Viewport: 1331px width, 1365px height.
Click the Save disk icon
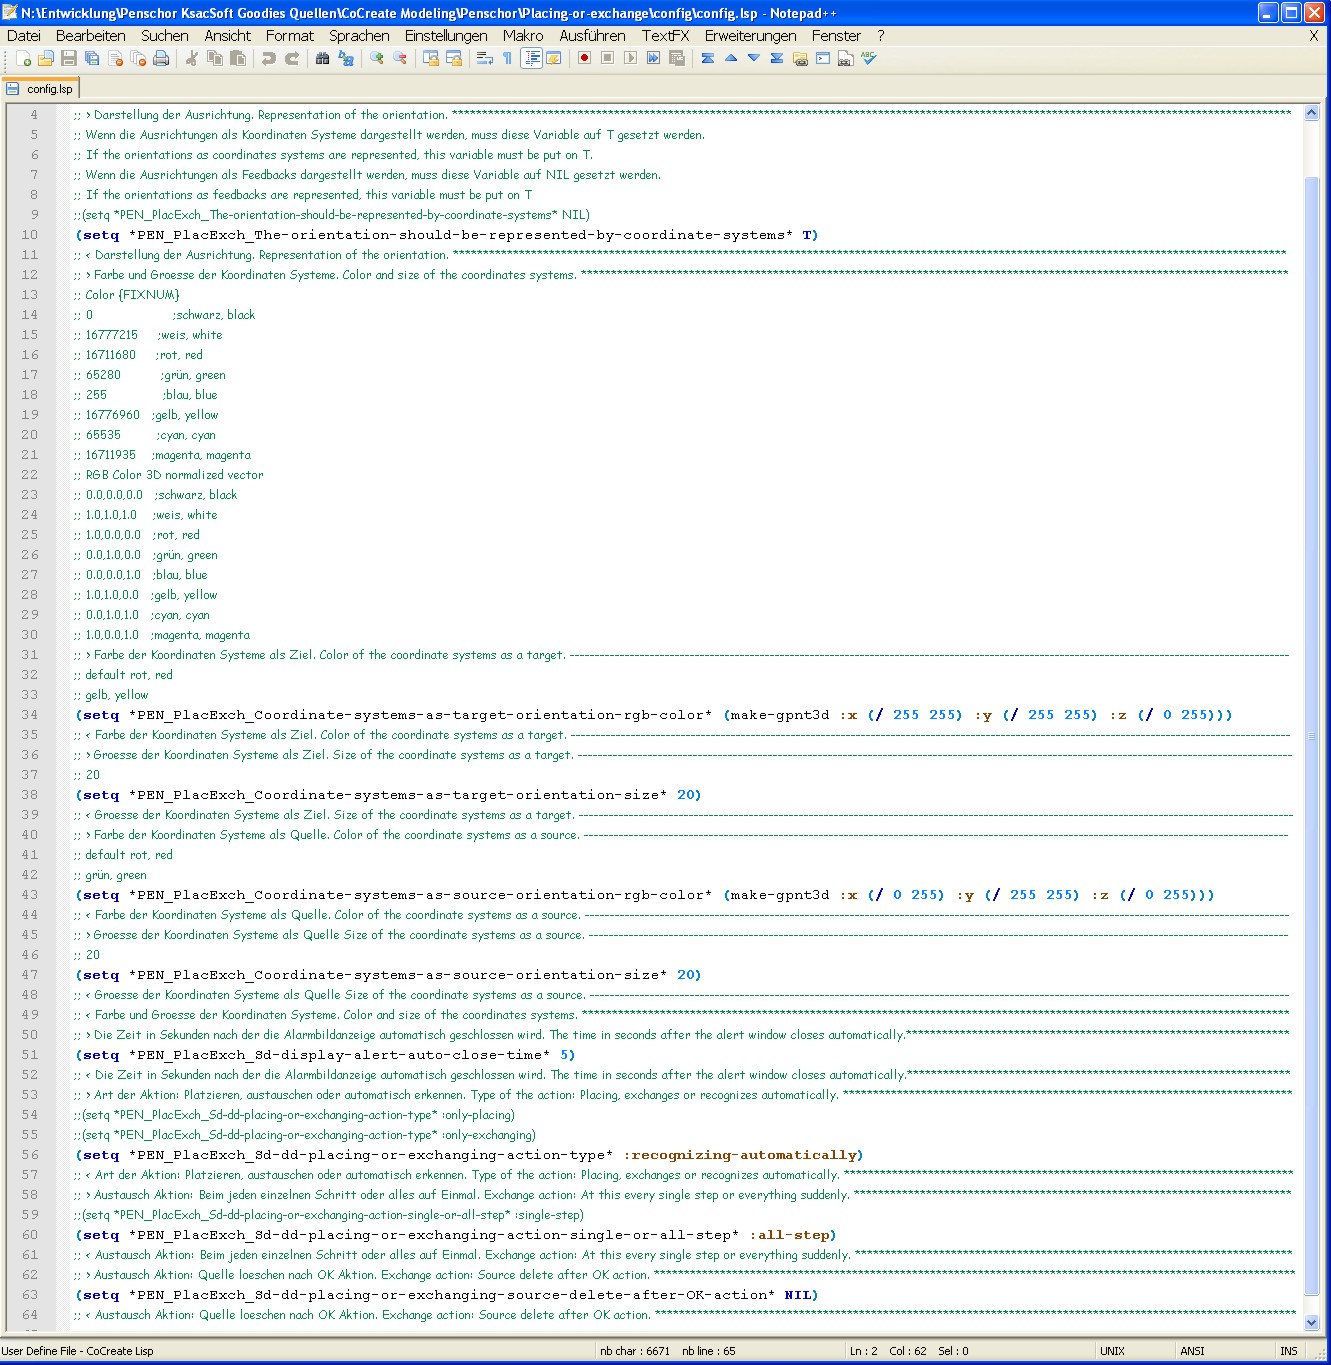tap(68, 59)
